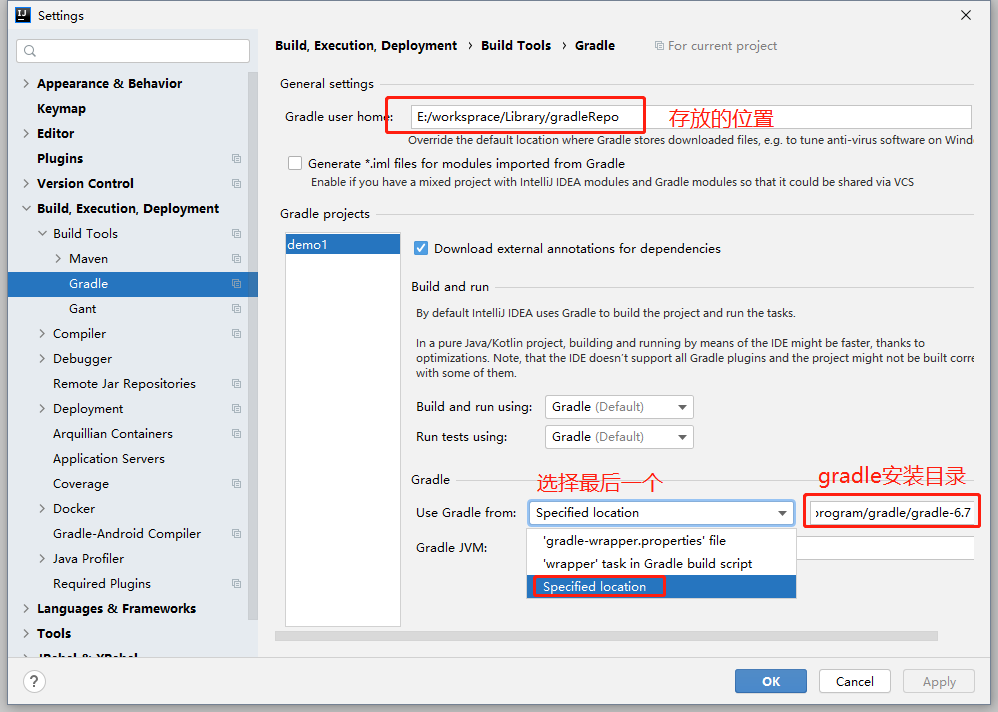Image resolution: width=998 pixels, height=712 pixels.
Task: Expand the Version Control section
Action: (x=26, y=183)
